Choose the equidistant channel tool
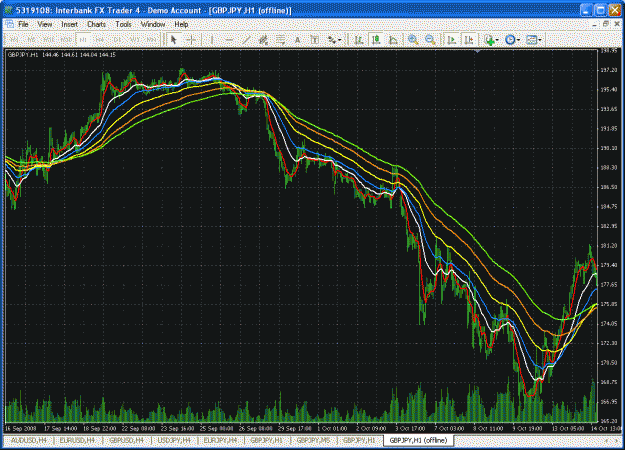This screenshot has width=625, height=450. click(263, 40)
